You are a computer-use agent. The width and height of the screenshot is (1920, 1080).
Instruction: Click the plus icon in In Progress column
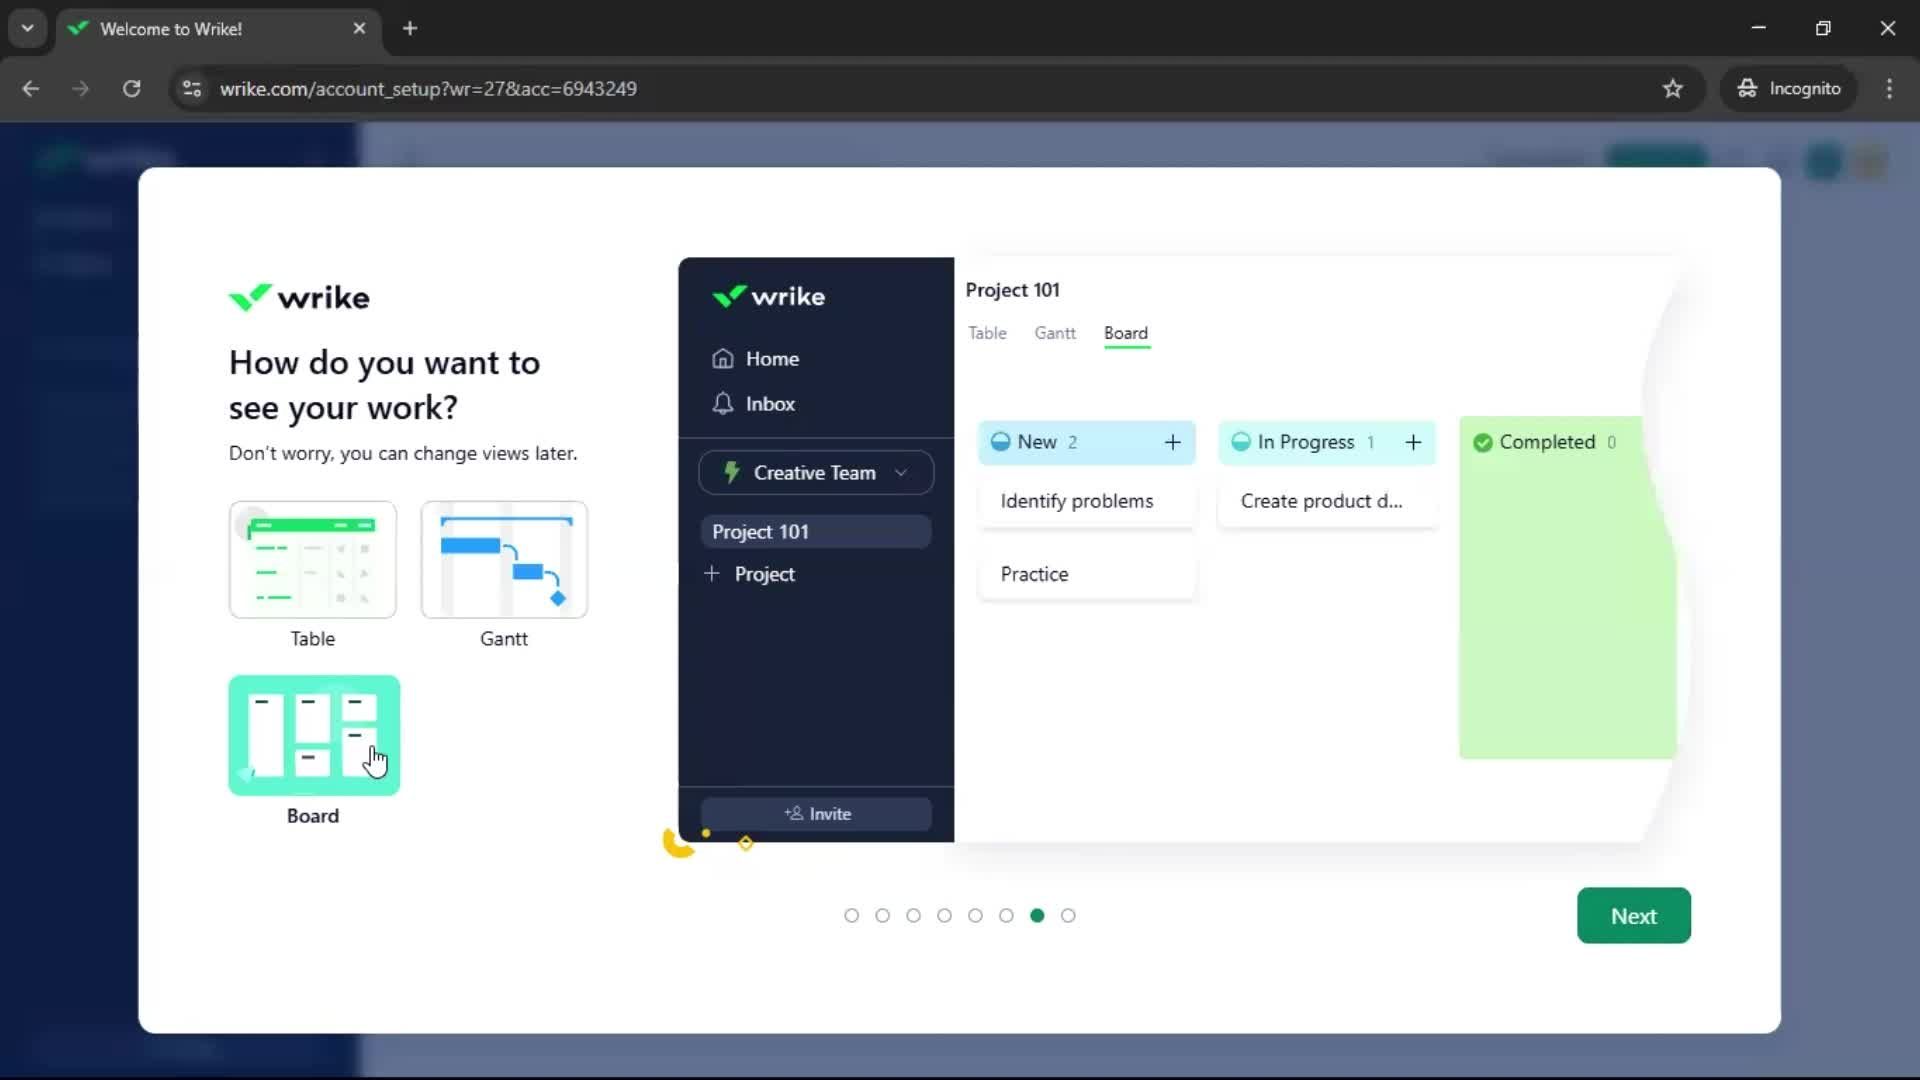(x=1413, y=443)
